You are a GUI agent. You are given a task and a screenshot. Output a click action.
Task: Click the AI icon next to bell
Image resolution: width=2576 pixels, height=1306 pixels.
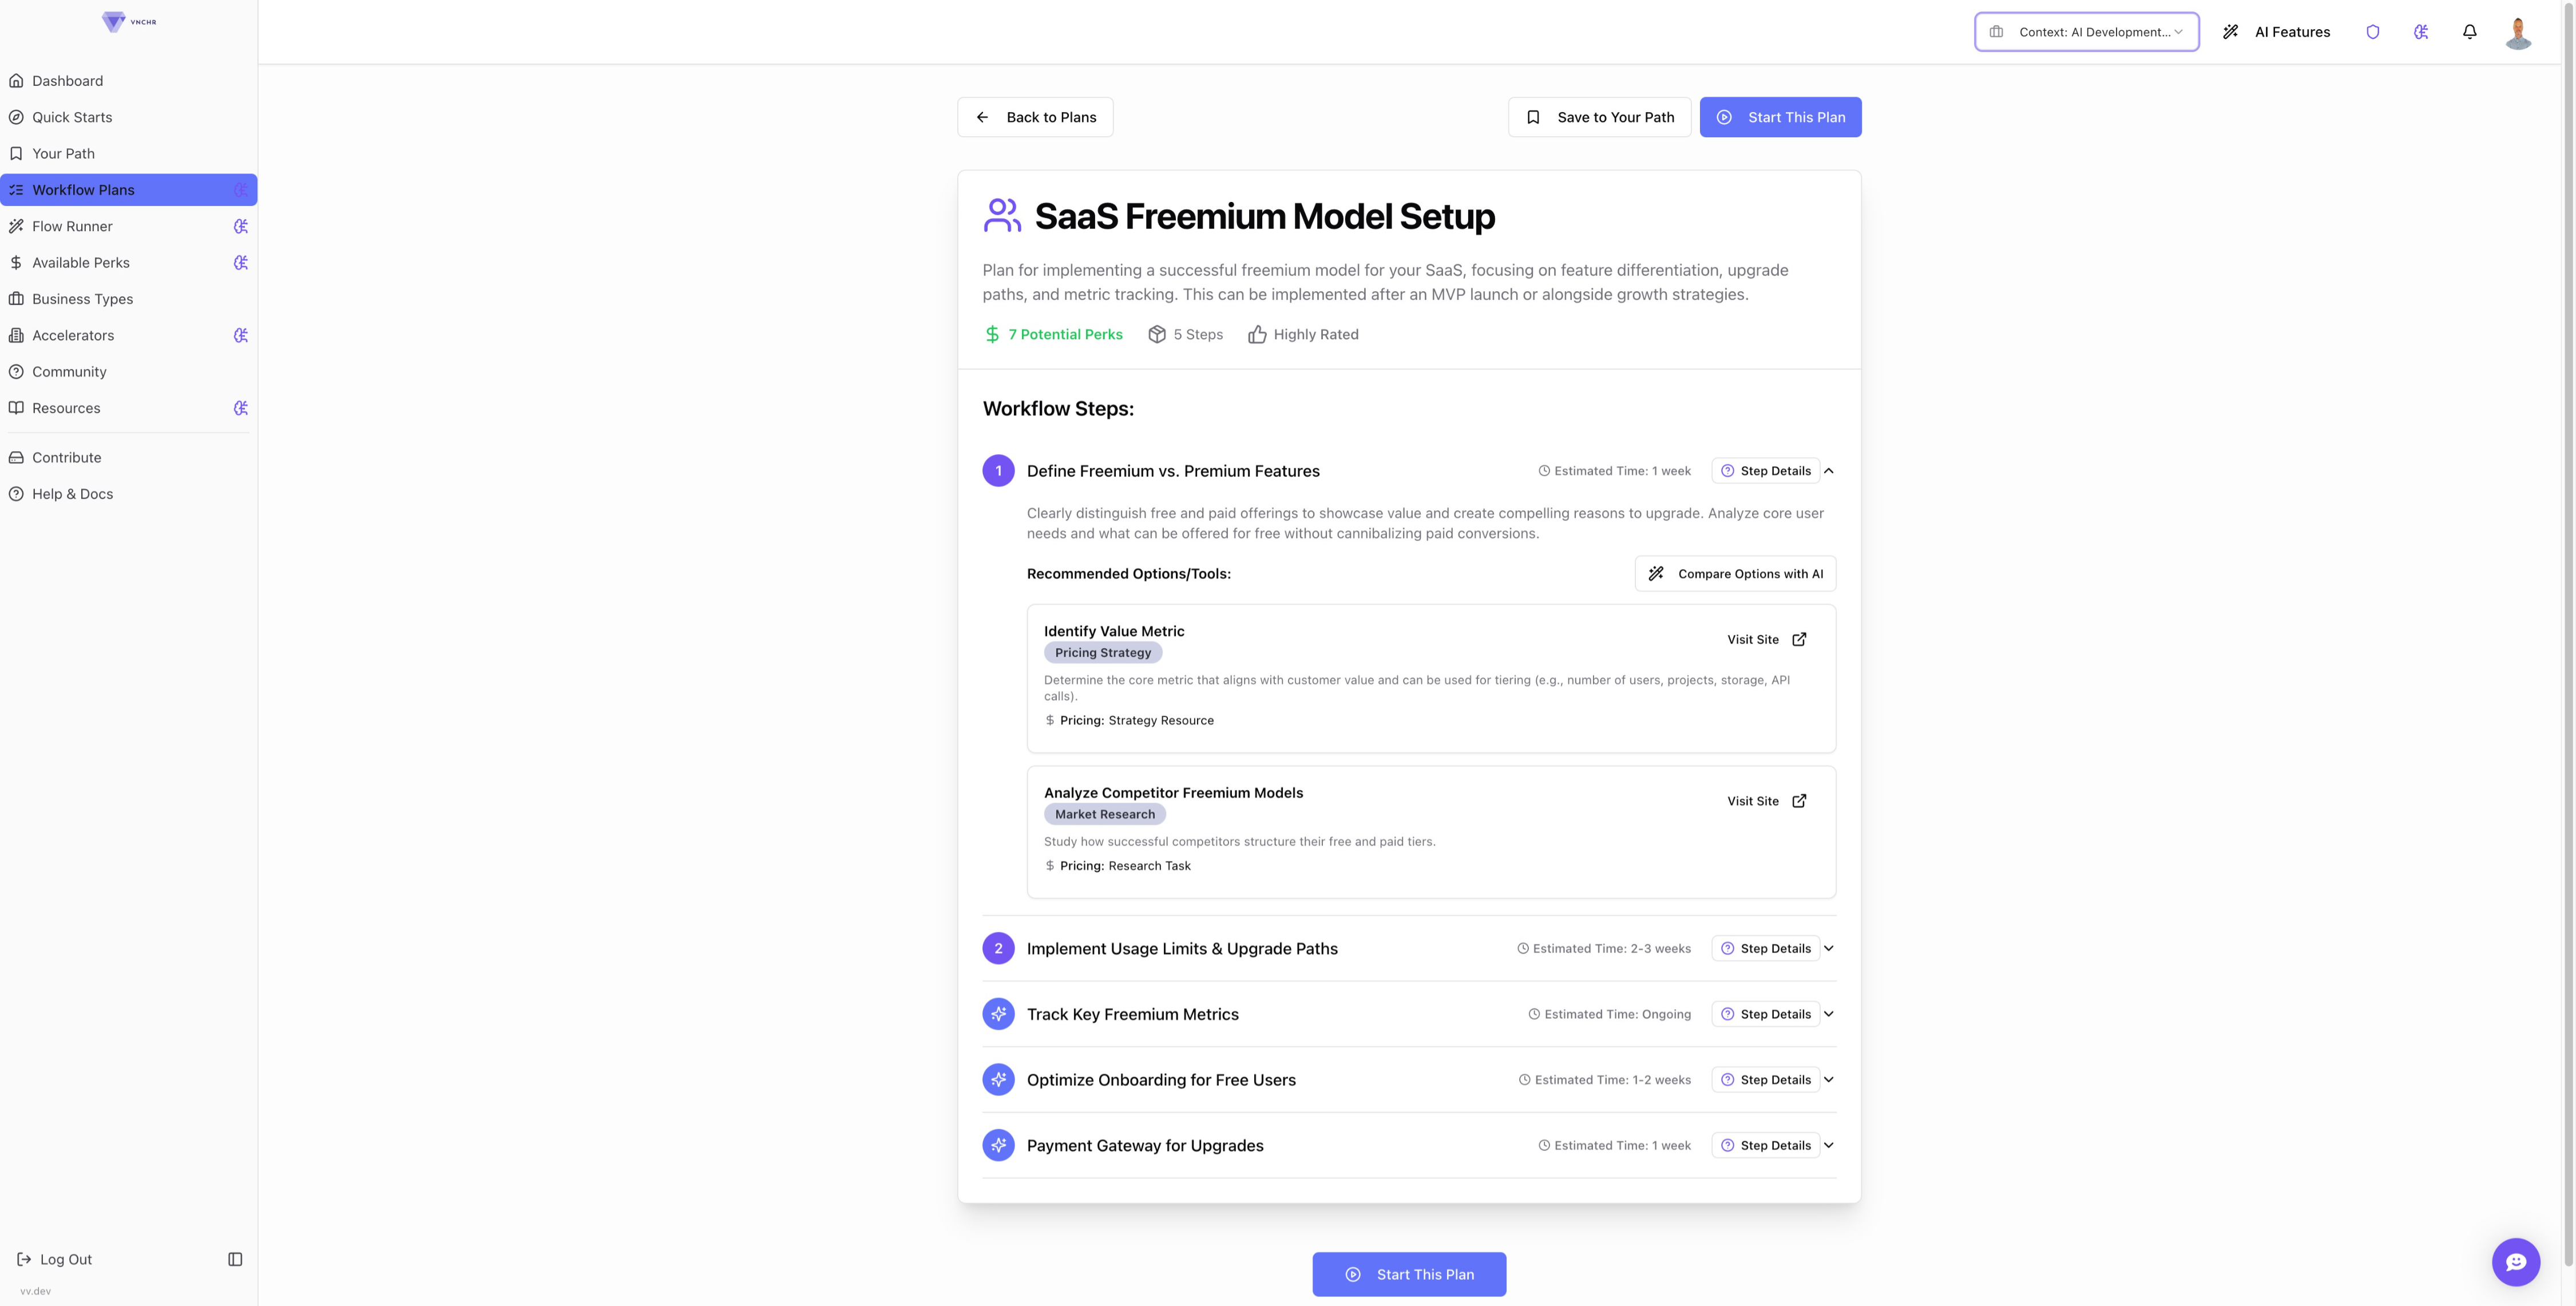point(2421,32)
